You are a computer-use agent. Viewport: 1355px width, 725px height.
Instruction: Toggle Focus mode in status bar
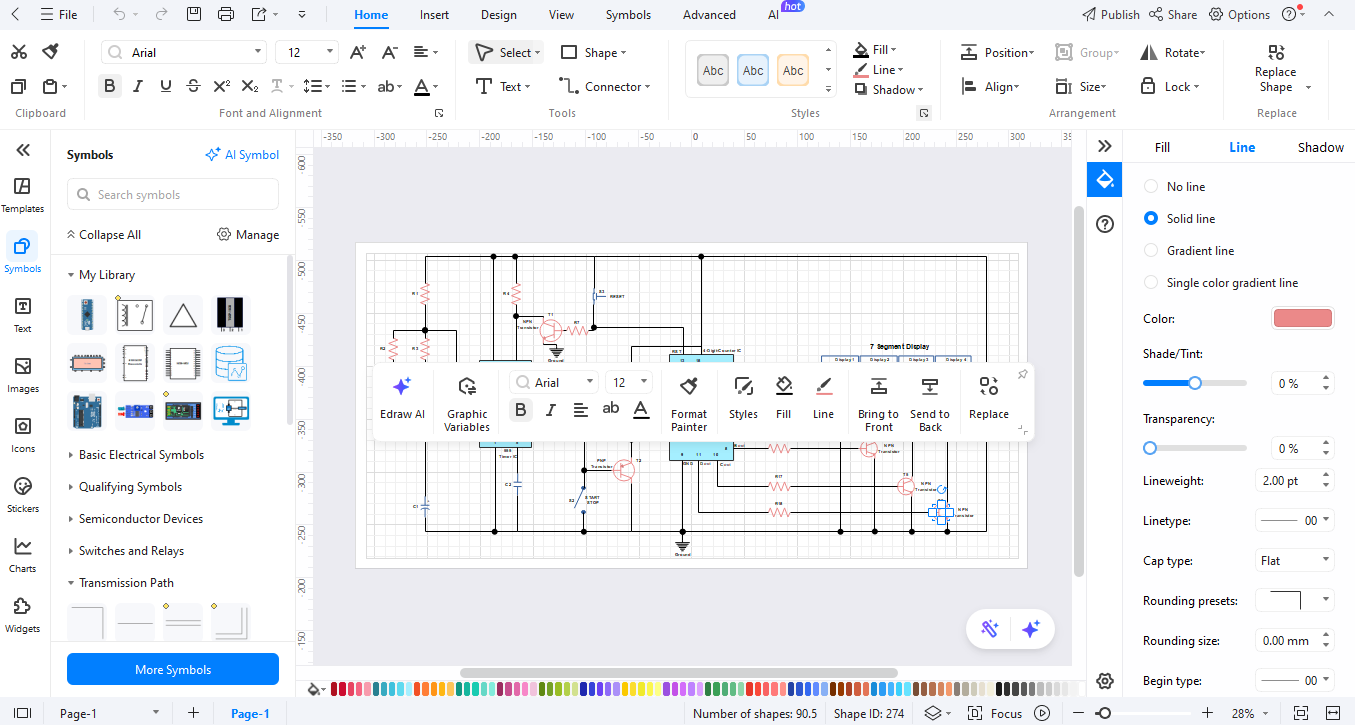coord(996,713)
